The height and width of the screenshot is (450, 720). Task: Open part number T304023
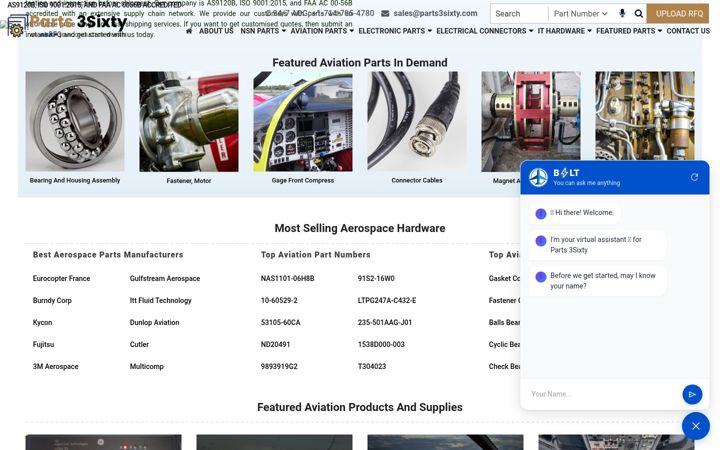[x=372, y=366]
